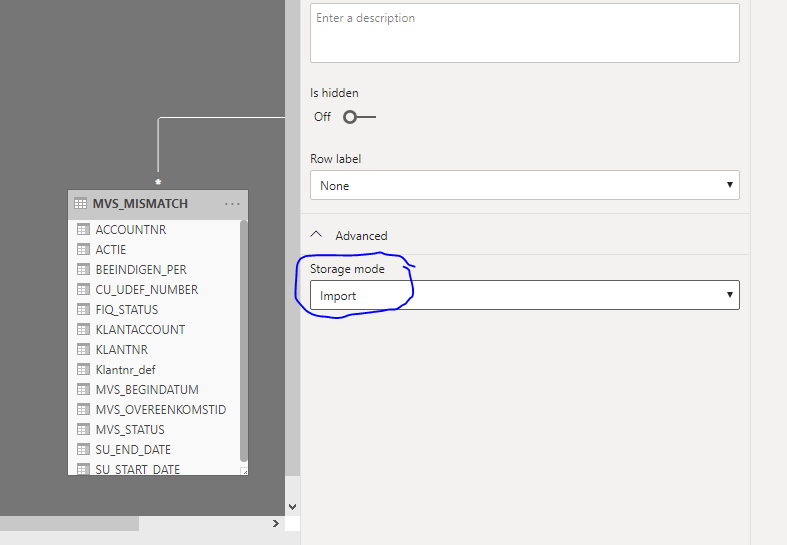Click column icon beside BEEINDIGEN_PER
This screenshot has height=545, width=787.
click(83, 269)
